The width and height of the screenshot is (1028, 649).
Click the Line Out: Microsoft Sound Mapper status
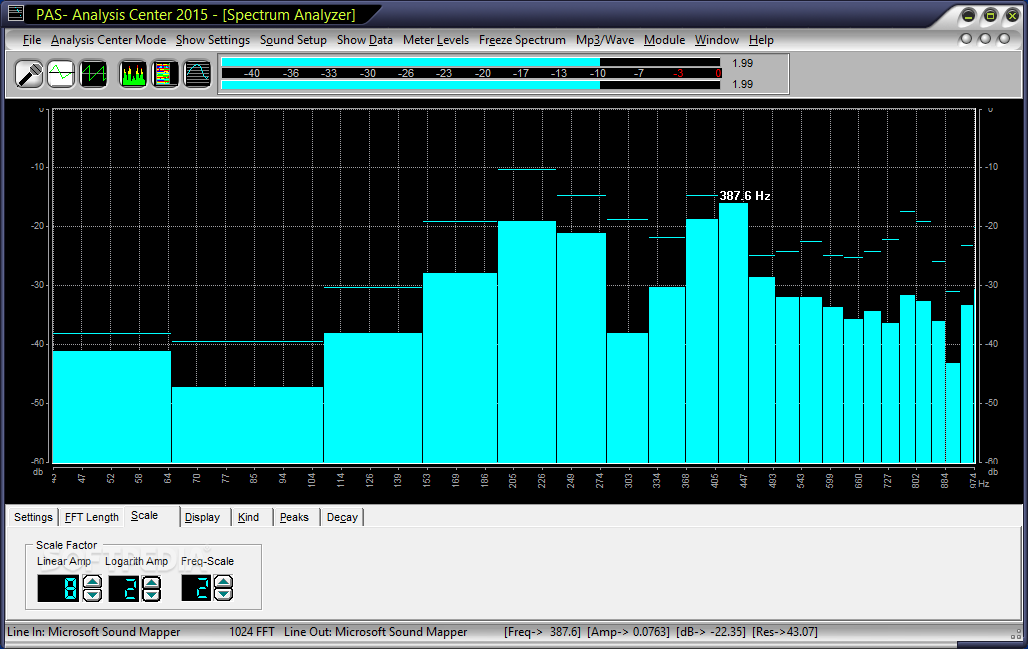pyautogui.click(x=376, y=632)
